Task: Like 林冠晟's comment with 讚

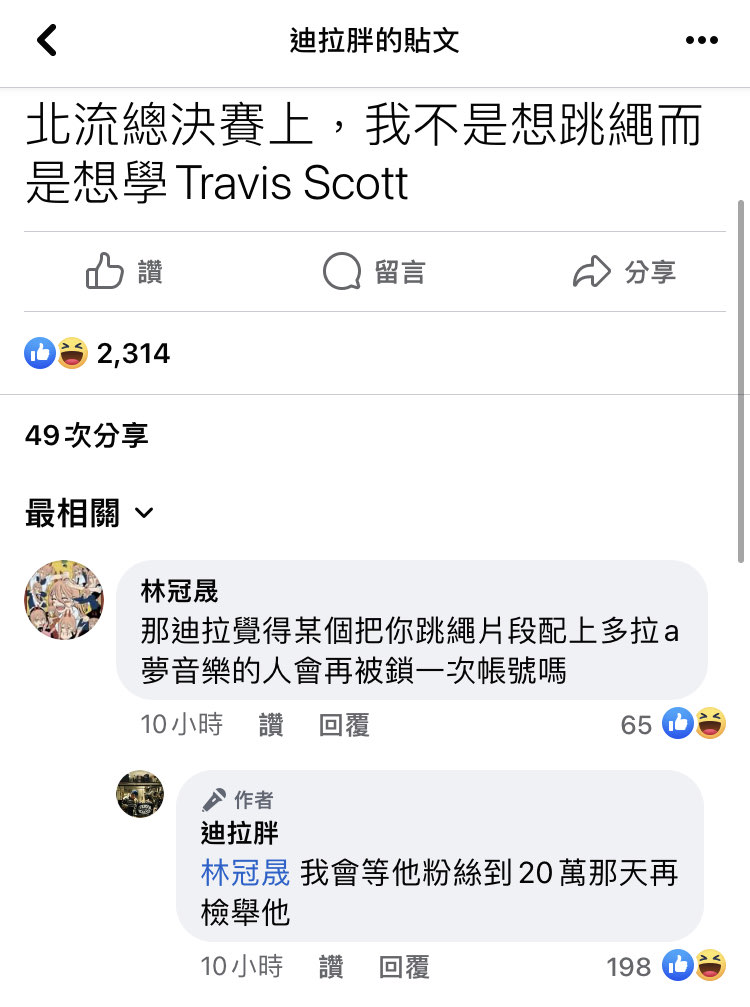Action: coord(271,725)
